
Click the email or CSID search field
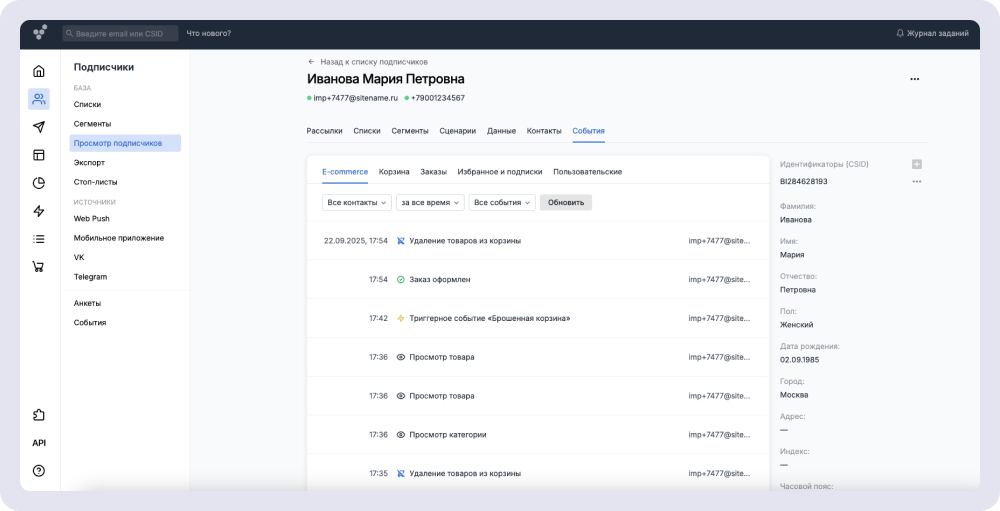[x=120, y=33]
